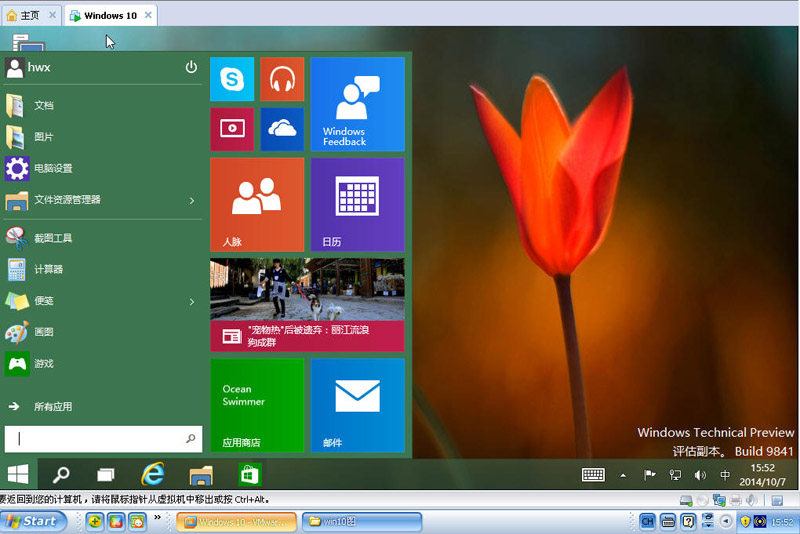Open the touch keyboard tray icon

593,475
